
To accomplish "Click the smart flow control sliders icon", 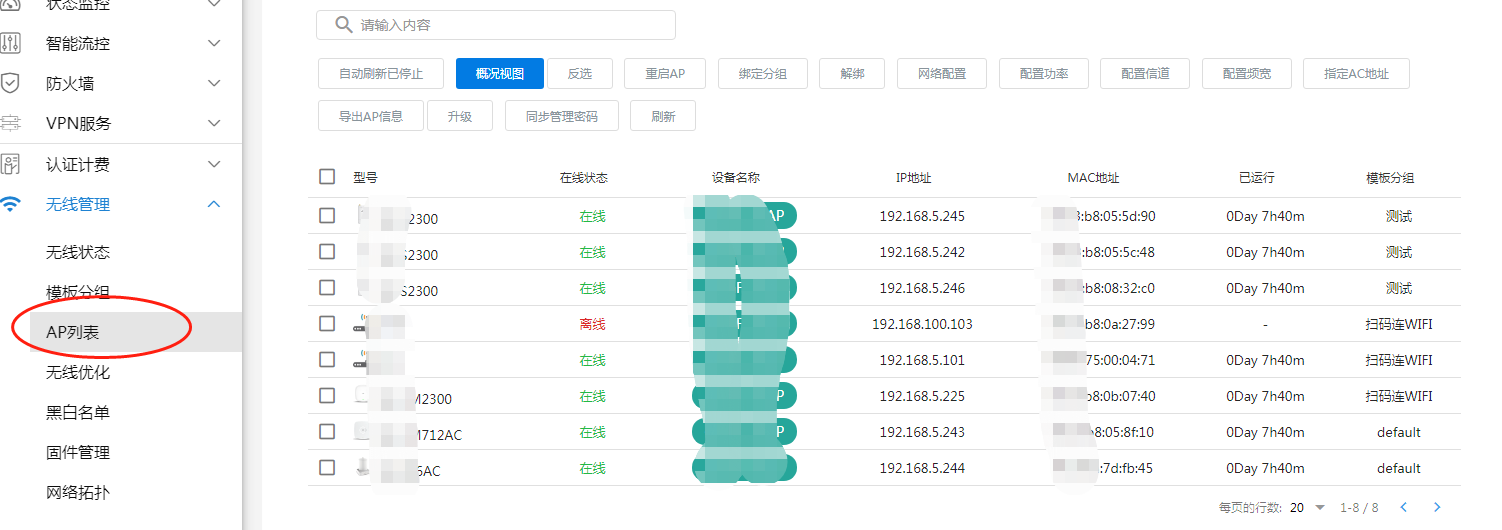I will coord(11,43).
